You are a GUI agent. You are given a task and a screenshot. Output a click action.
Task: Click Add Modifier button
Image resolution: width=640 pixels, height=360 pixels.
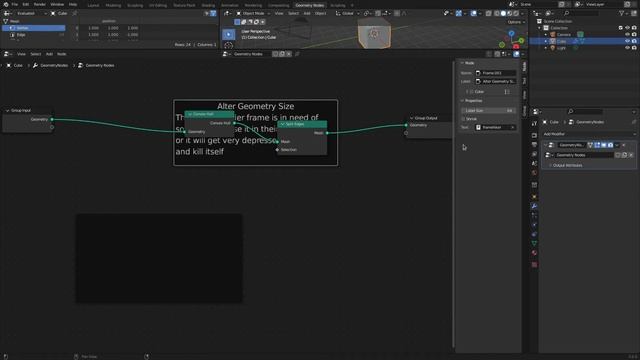point(589,134)
